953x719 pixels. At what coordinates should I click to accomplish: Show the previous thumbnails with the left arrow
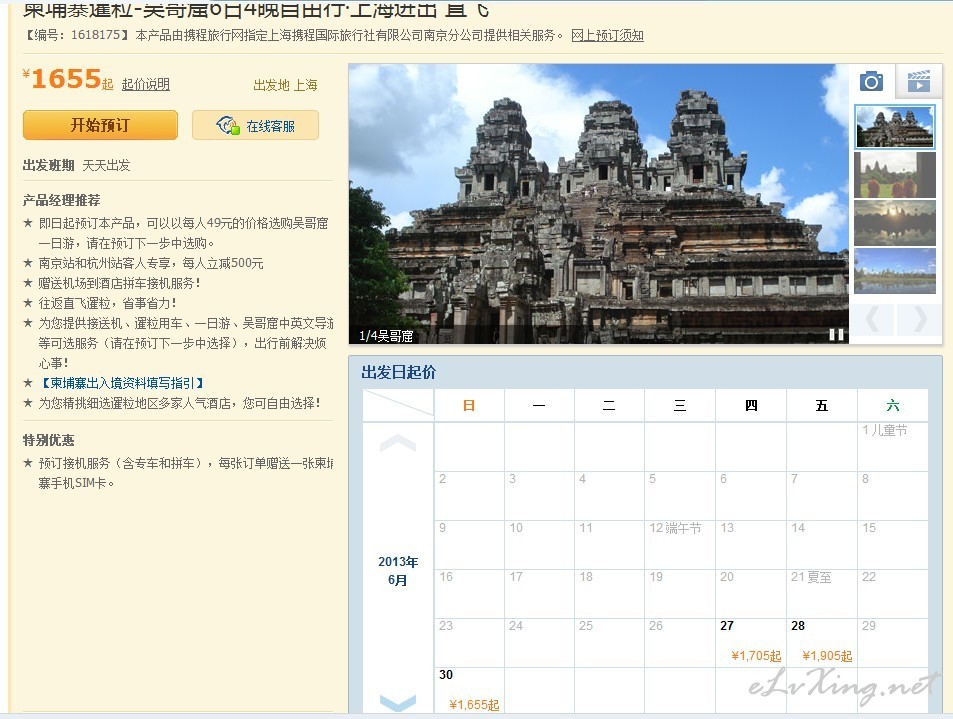click(x=873, y=318)
